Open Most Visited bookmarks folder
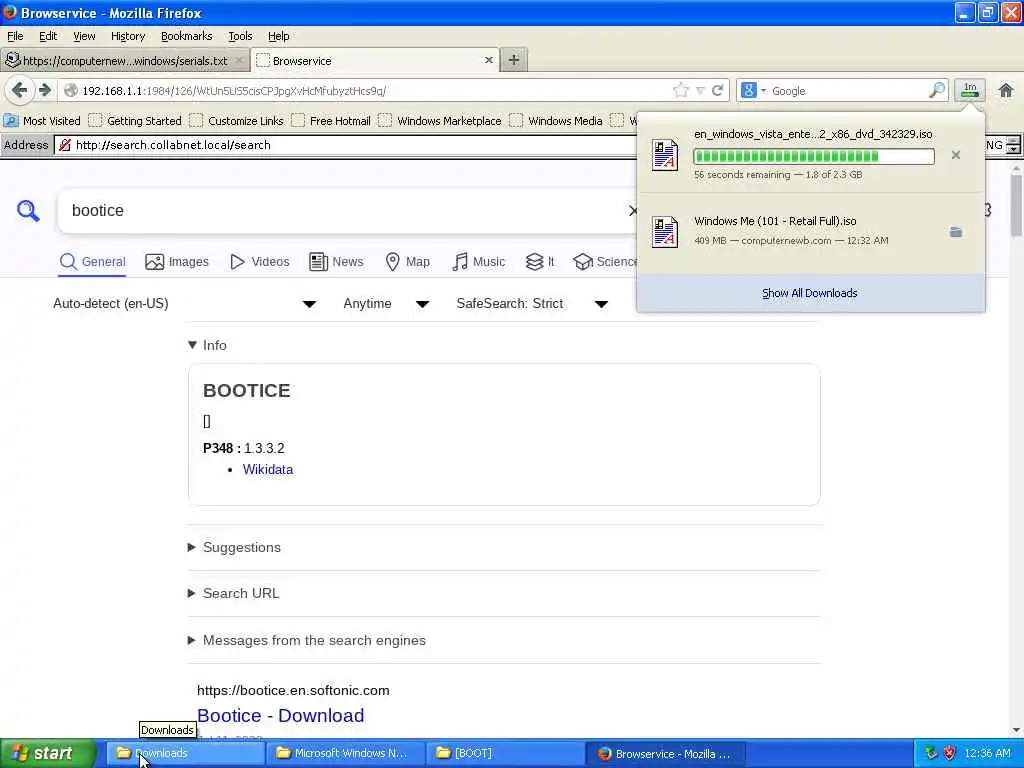Viewport: 1024px width, 768px height. [x=42, y=121]
